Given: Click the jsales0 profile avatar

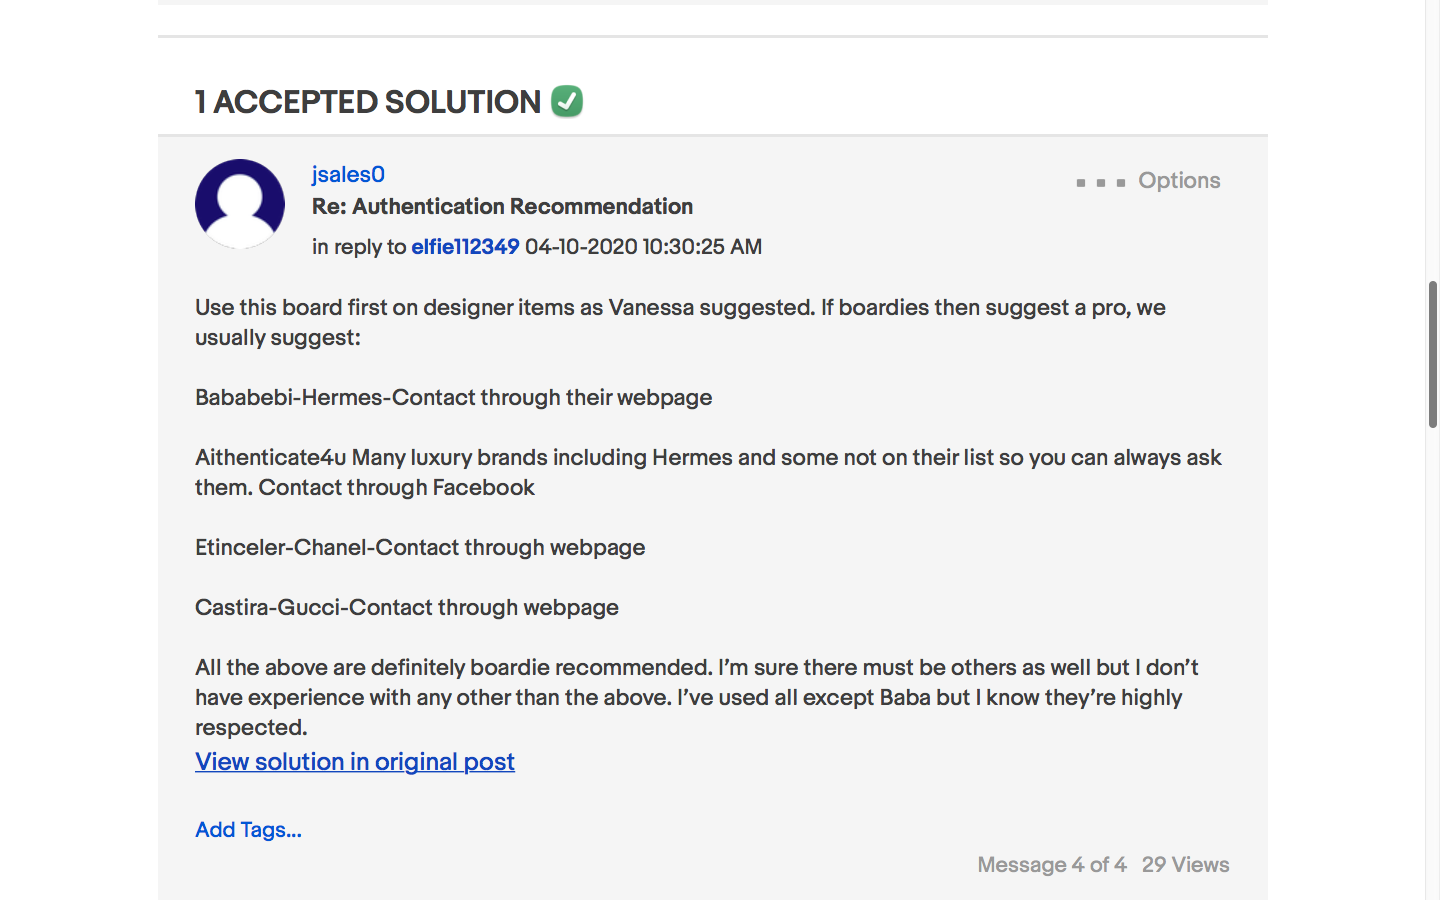Looking at the screenshot, I should tap(240, 204).
